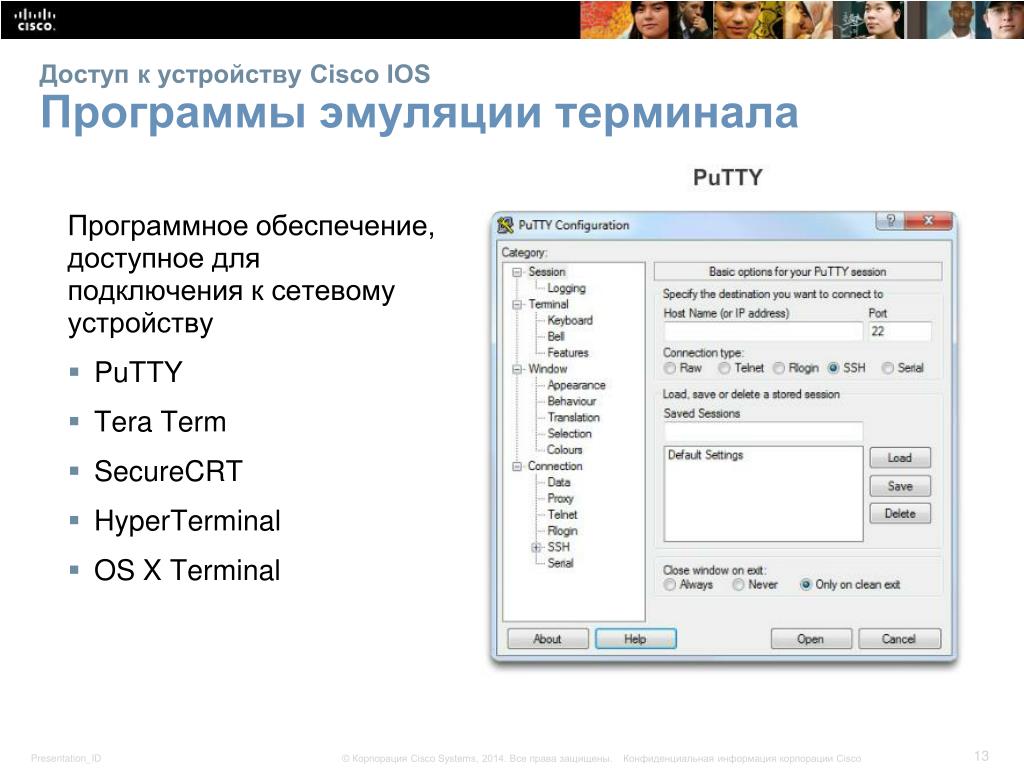Click the About button
Screen dimensions: 1024x768
pyautogui.click(x=547, y=639)
